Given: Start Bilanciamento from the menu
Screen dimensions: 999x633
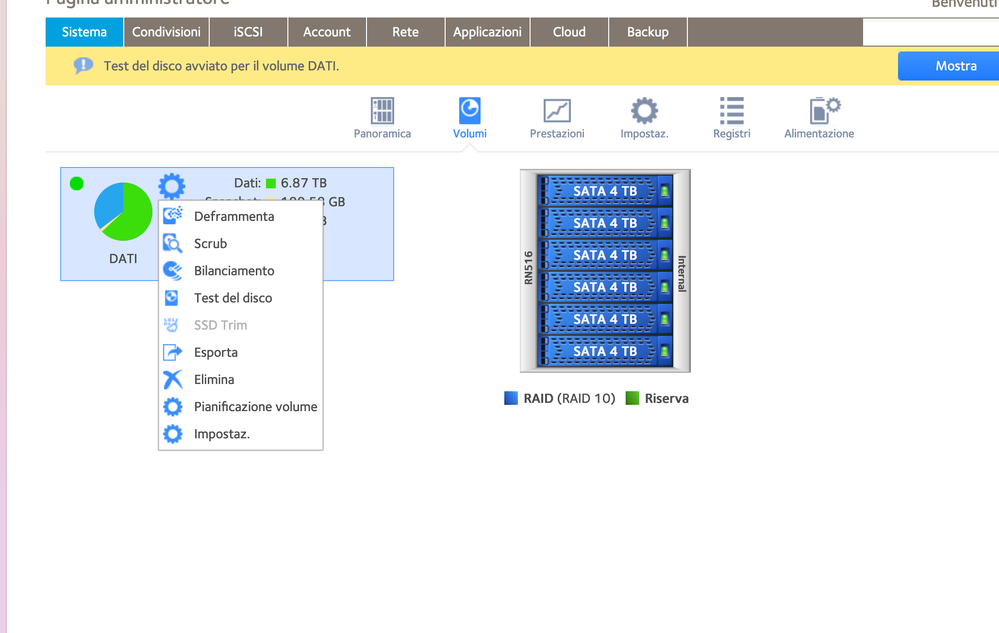Looking at the screenshot, I should pos(233,271).
